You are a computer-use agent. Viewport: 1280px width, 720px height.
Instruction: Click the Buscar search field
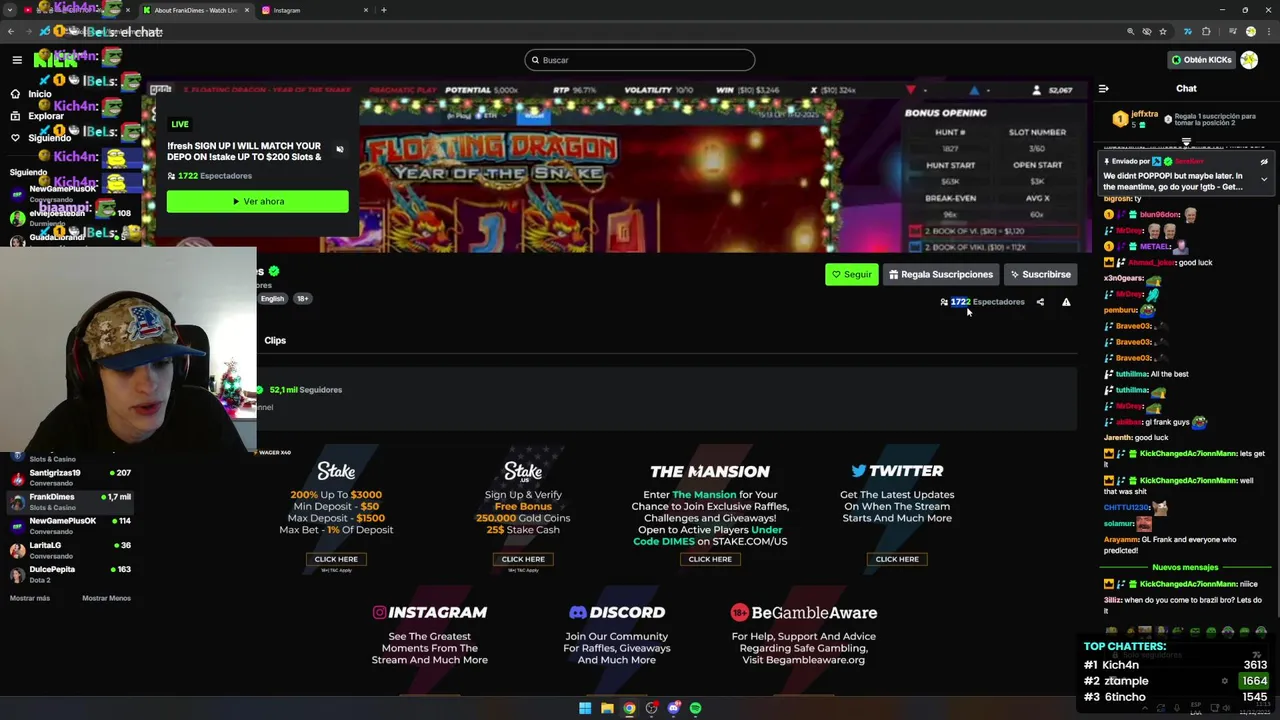pyautogui.click(x=639, y=60)
